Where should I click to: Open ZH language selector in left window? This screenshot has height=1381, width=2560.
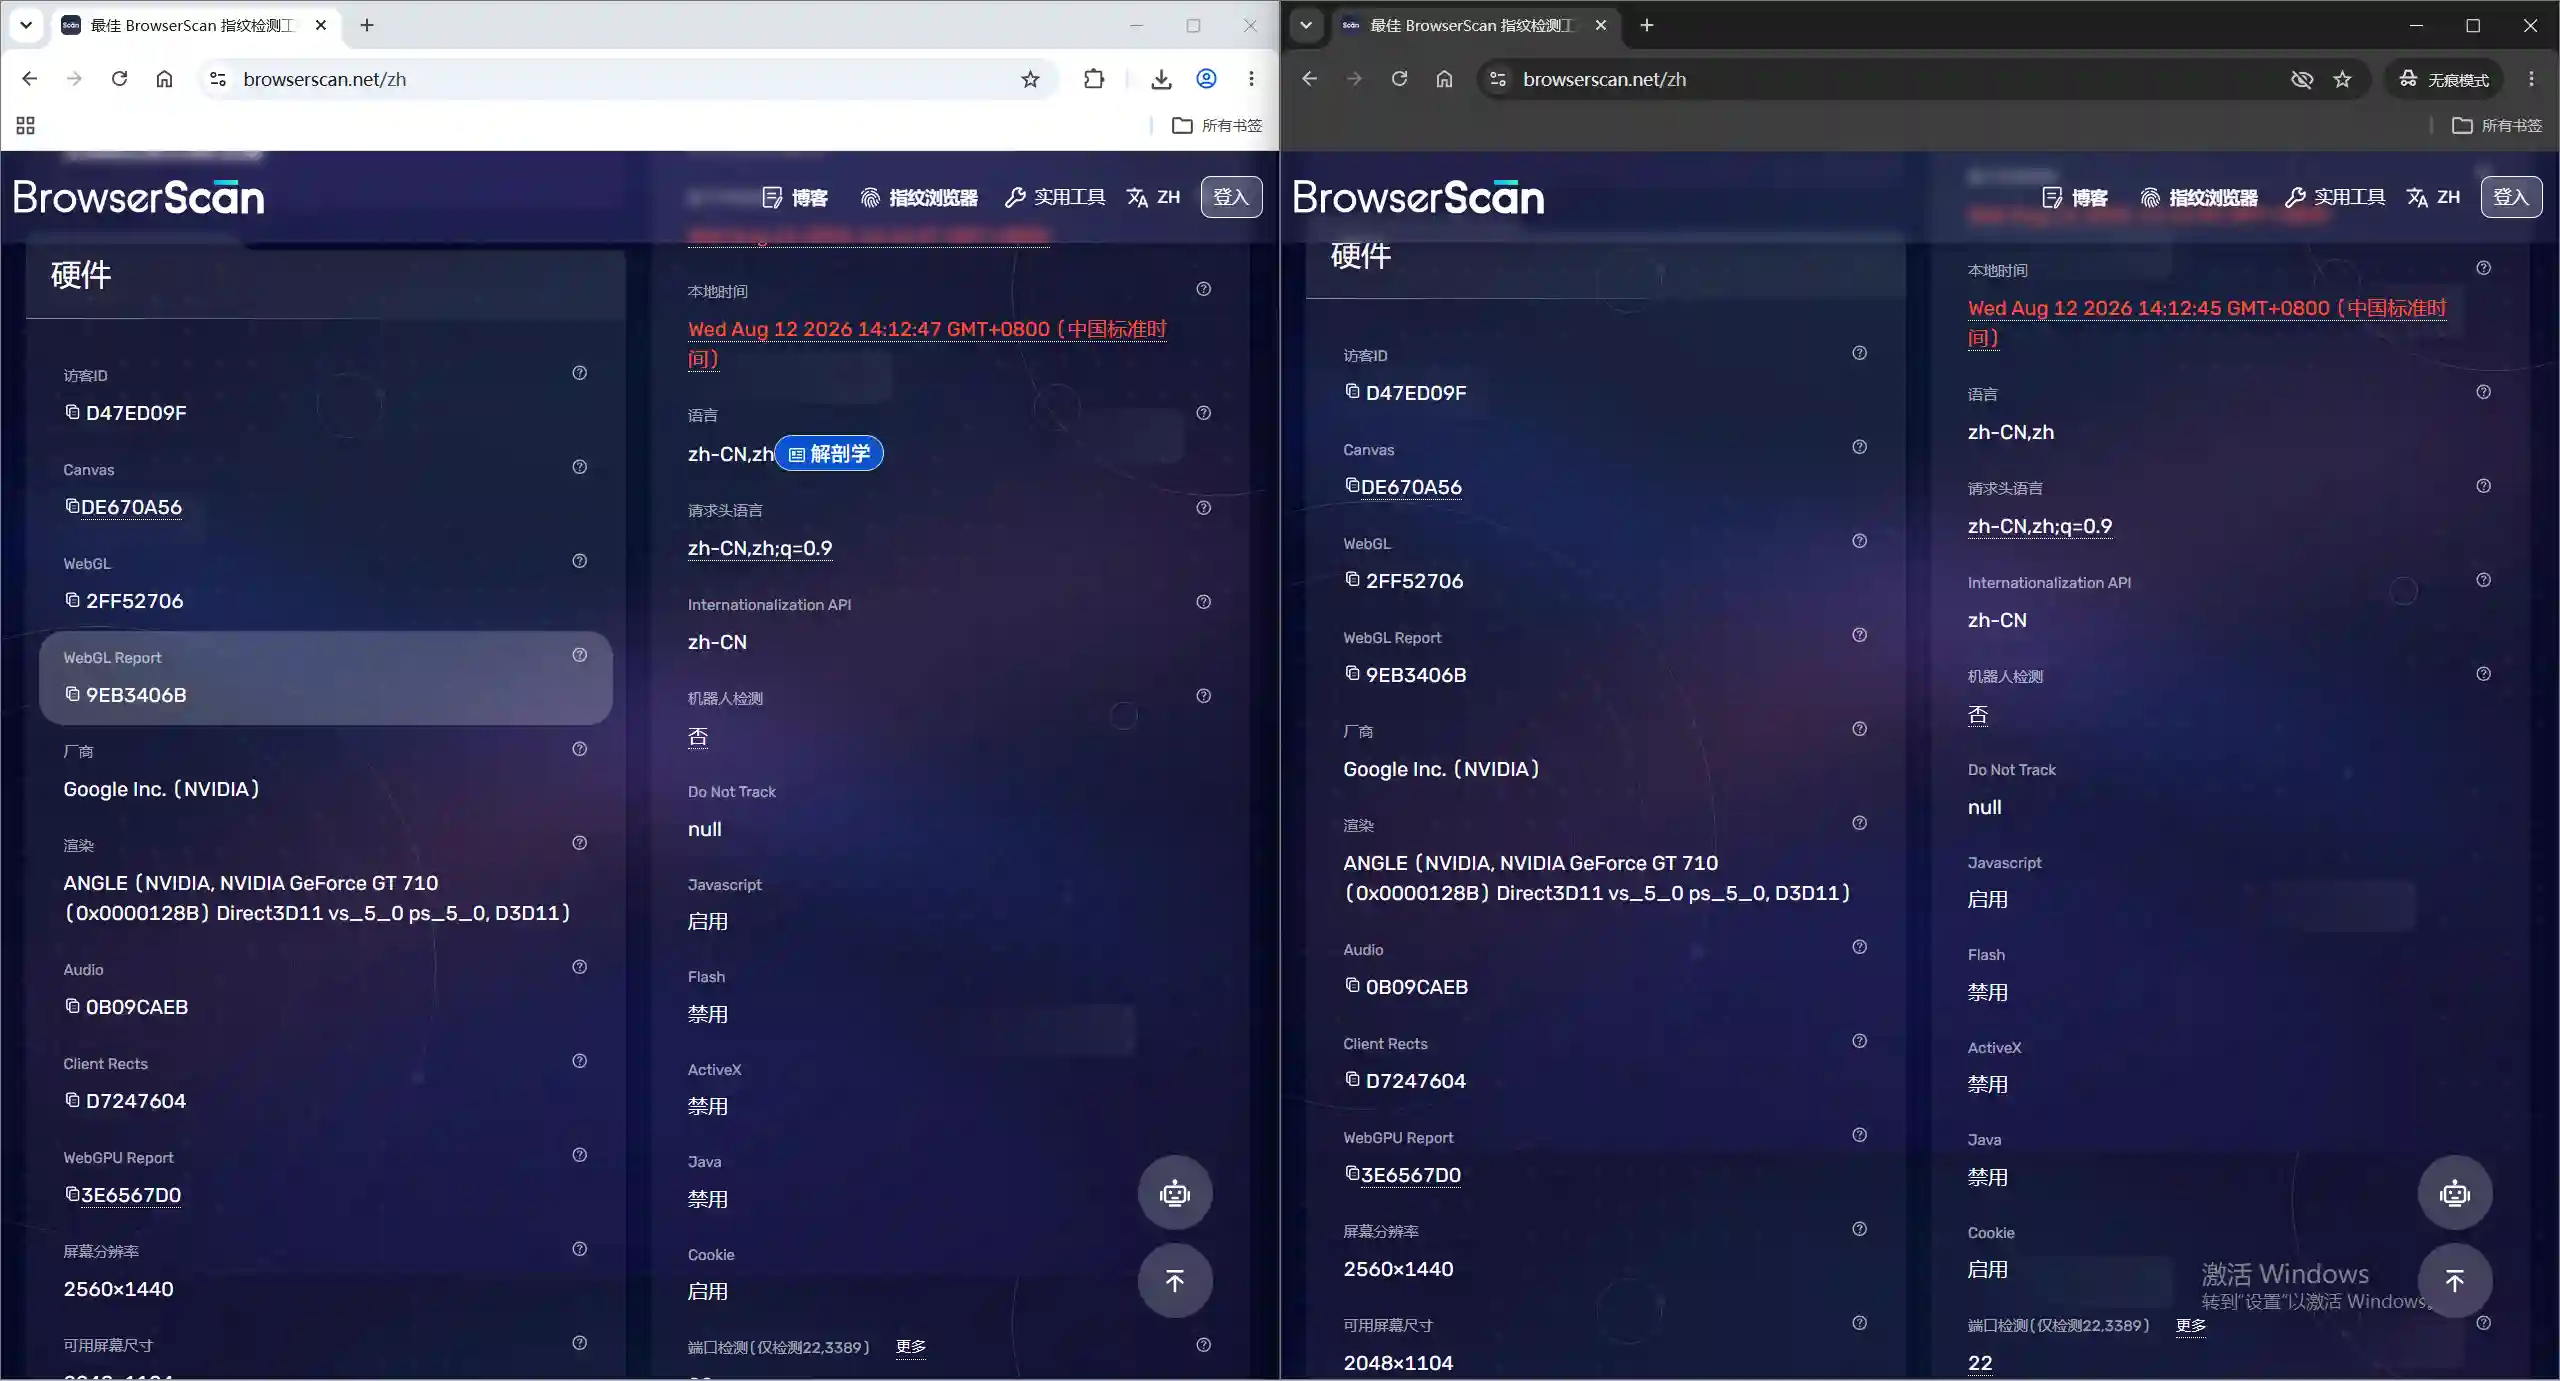click(1154, 197)
